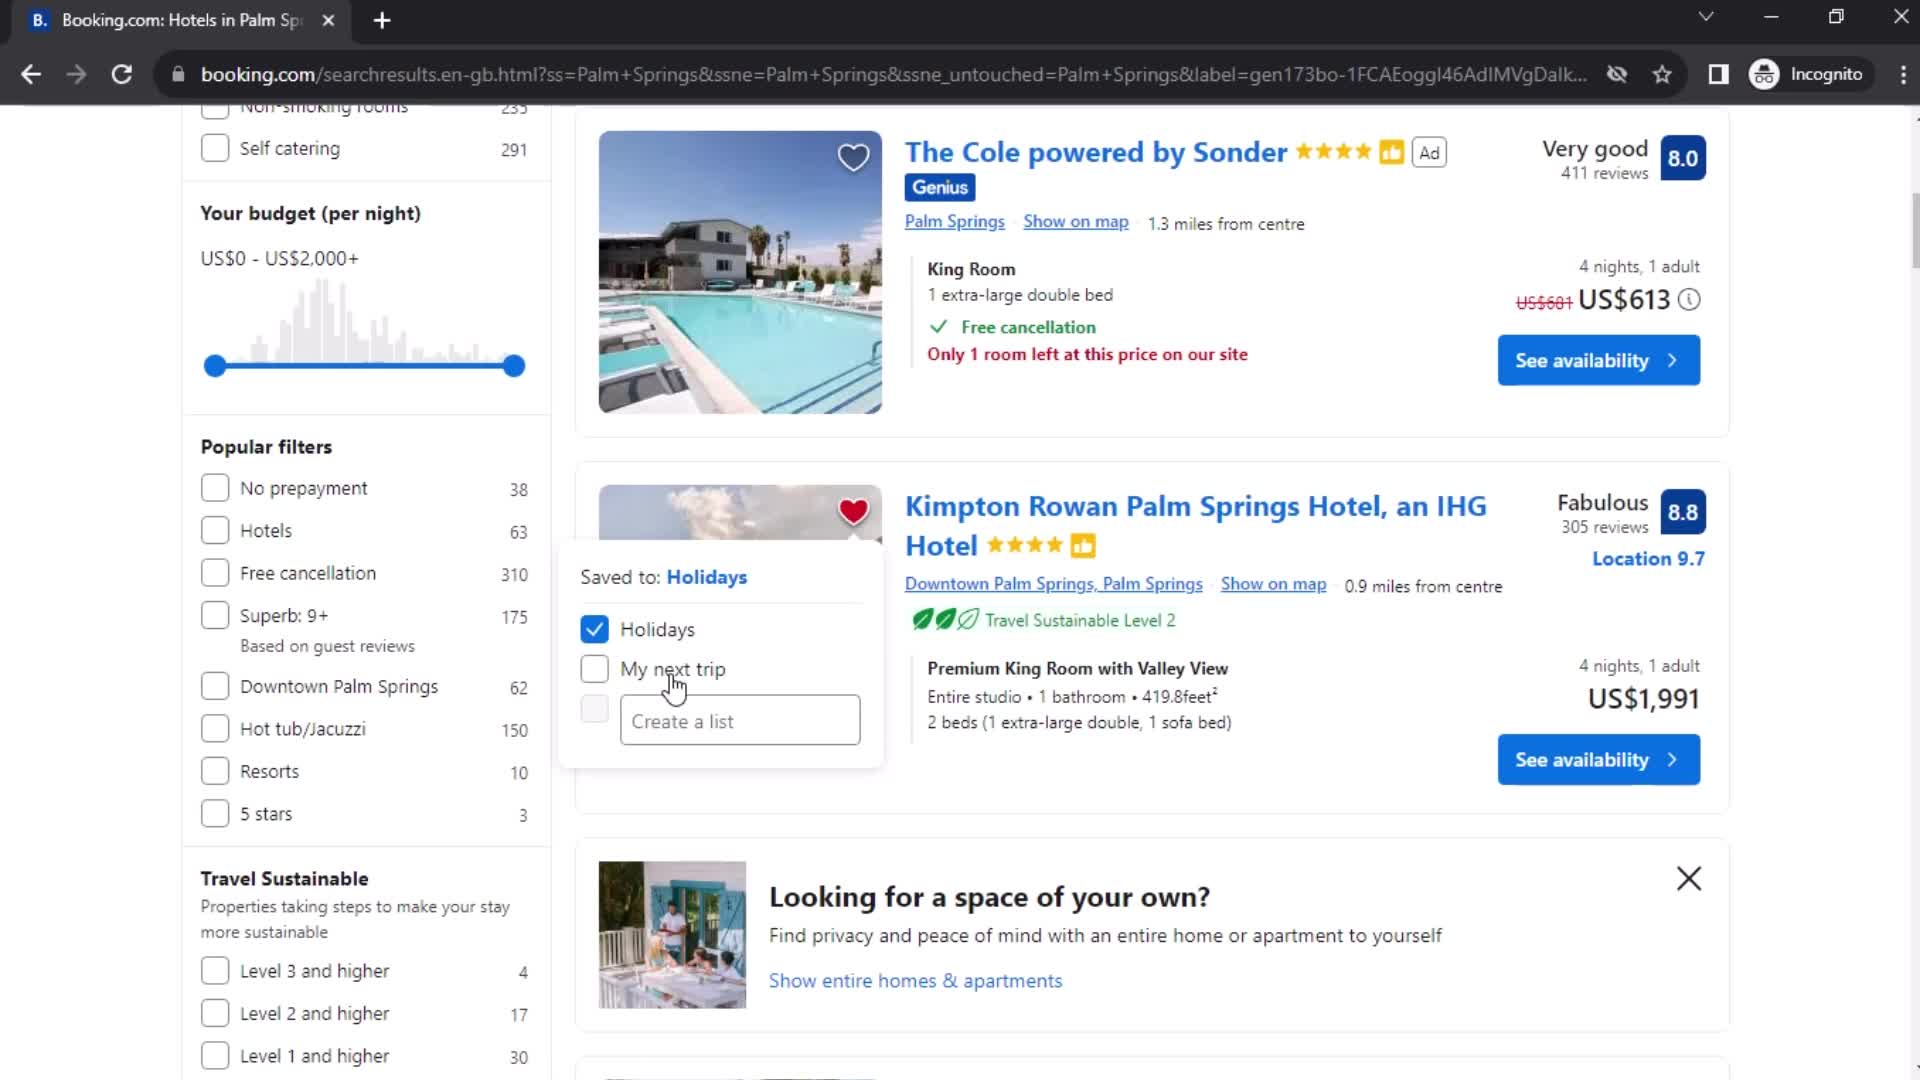Click the Downtown Palm Springs location filter
Screen dimensions: 1920x1080
pos(216,687)
